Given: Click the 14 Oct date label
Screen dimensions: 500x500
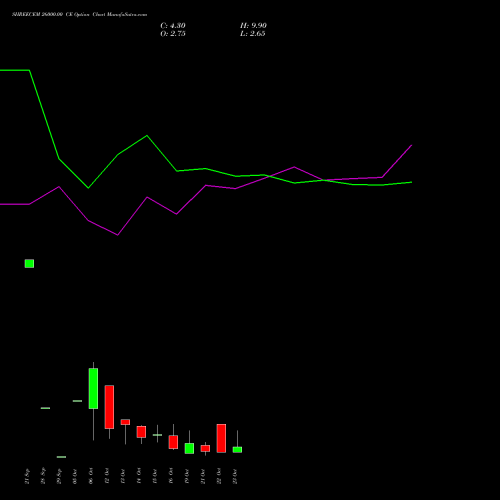Looking at the screenshot, I should click(x=139, y=476).
